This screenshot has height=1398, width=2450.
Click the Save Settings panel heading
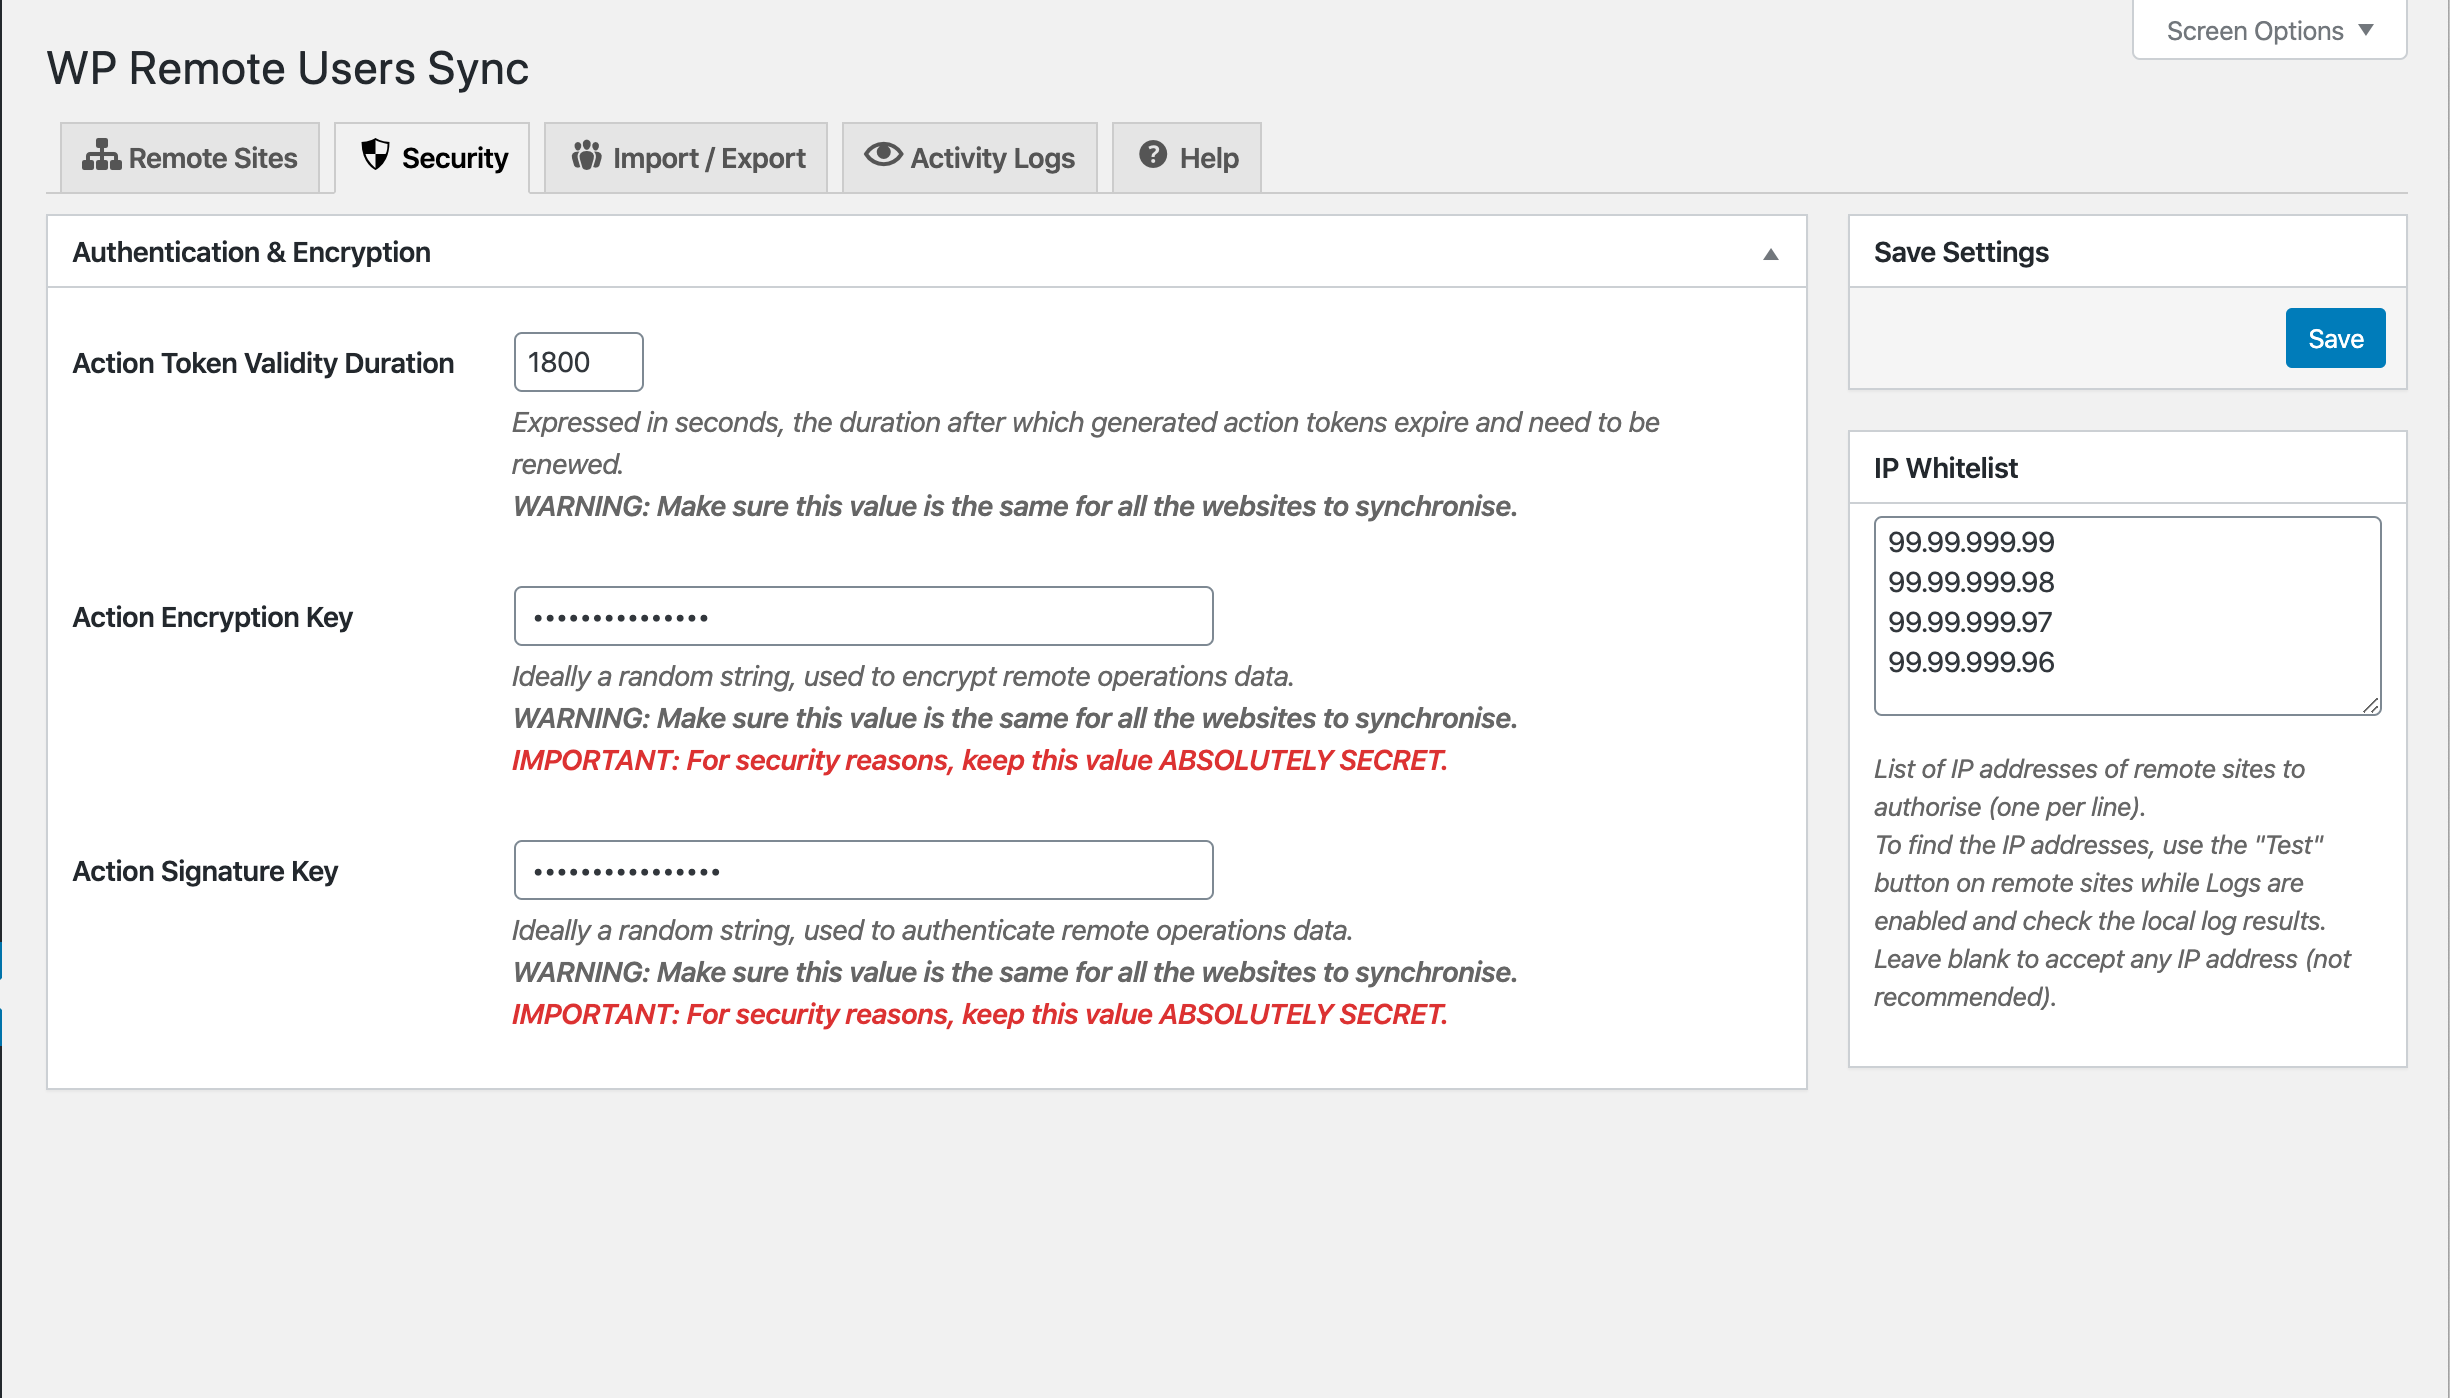tap(1961, 252)
